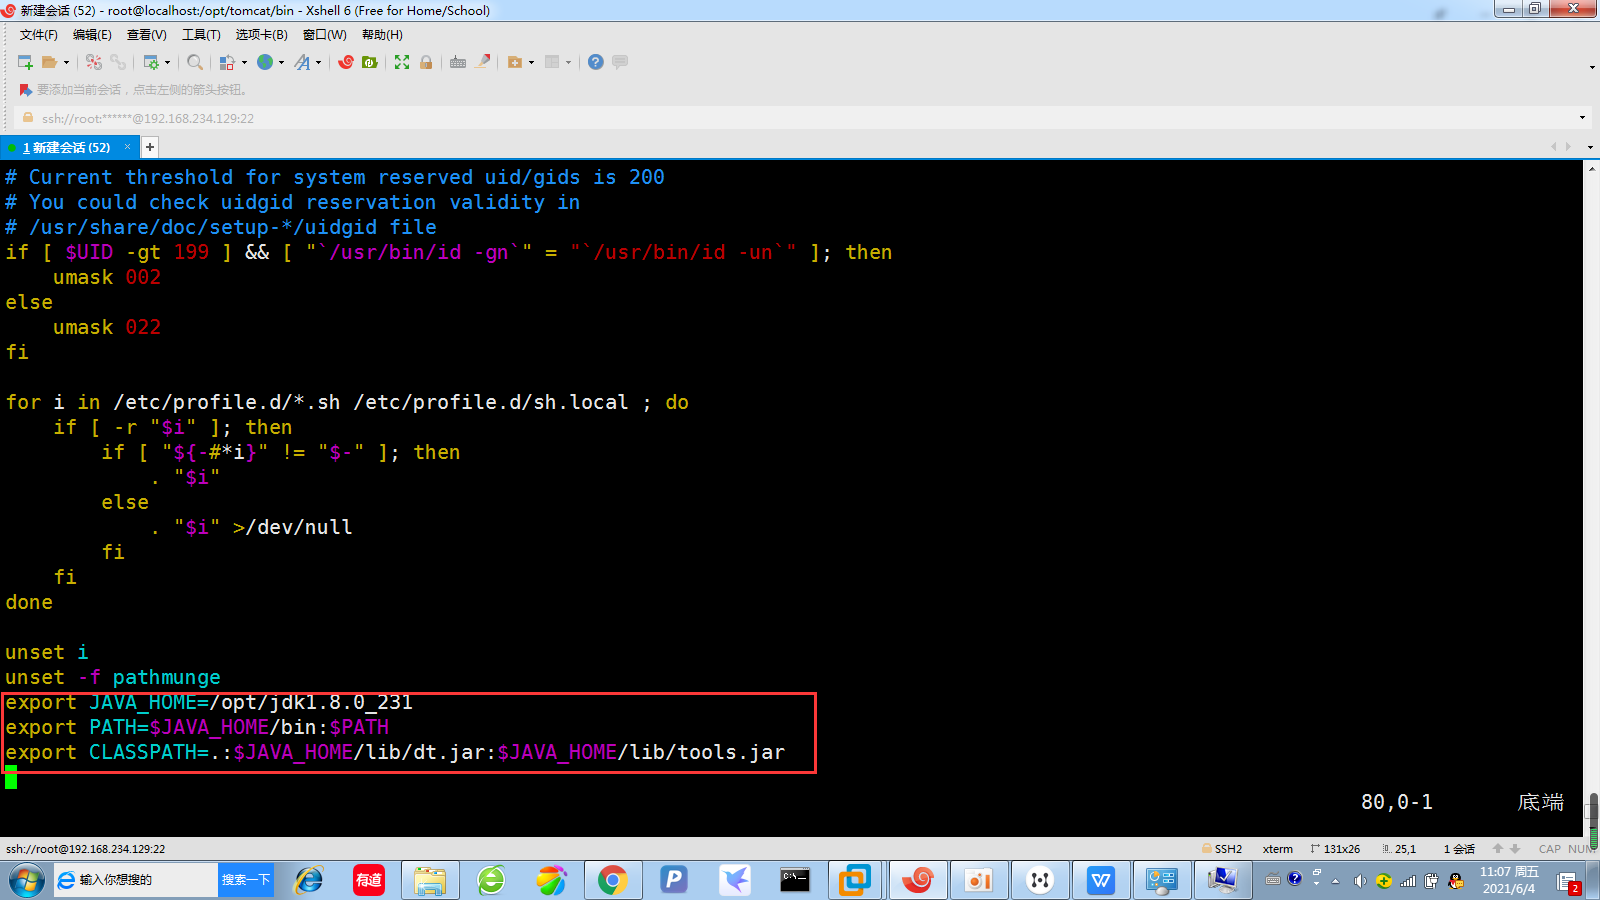
Task: Open the 帮助(H) menu
Action: [x=382, y=35]
